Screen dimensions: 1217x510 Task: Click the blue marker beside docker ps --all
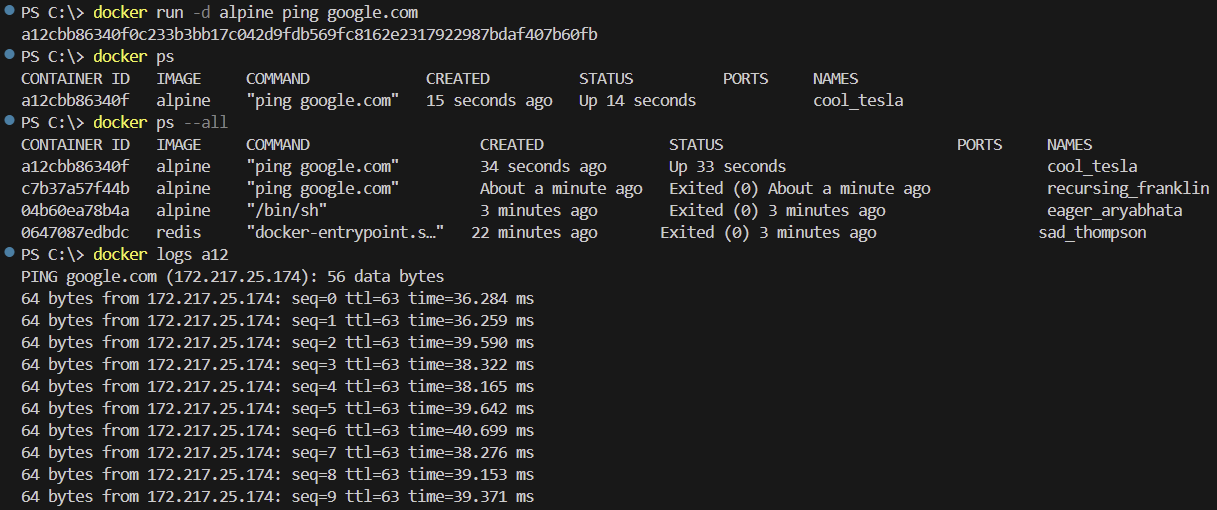(9, 122)
